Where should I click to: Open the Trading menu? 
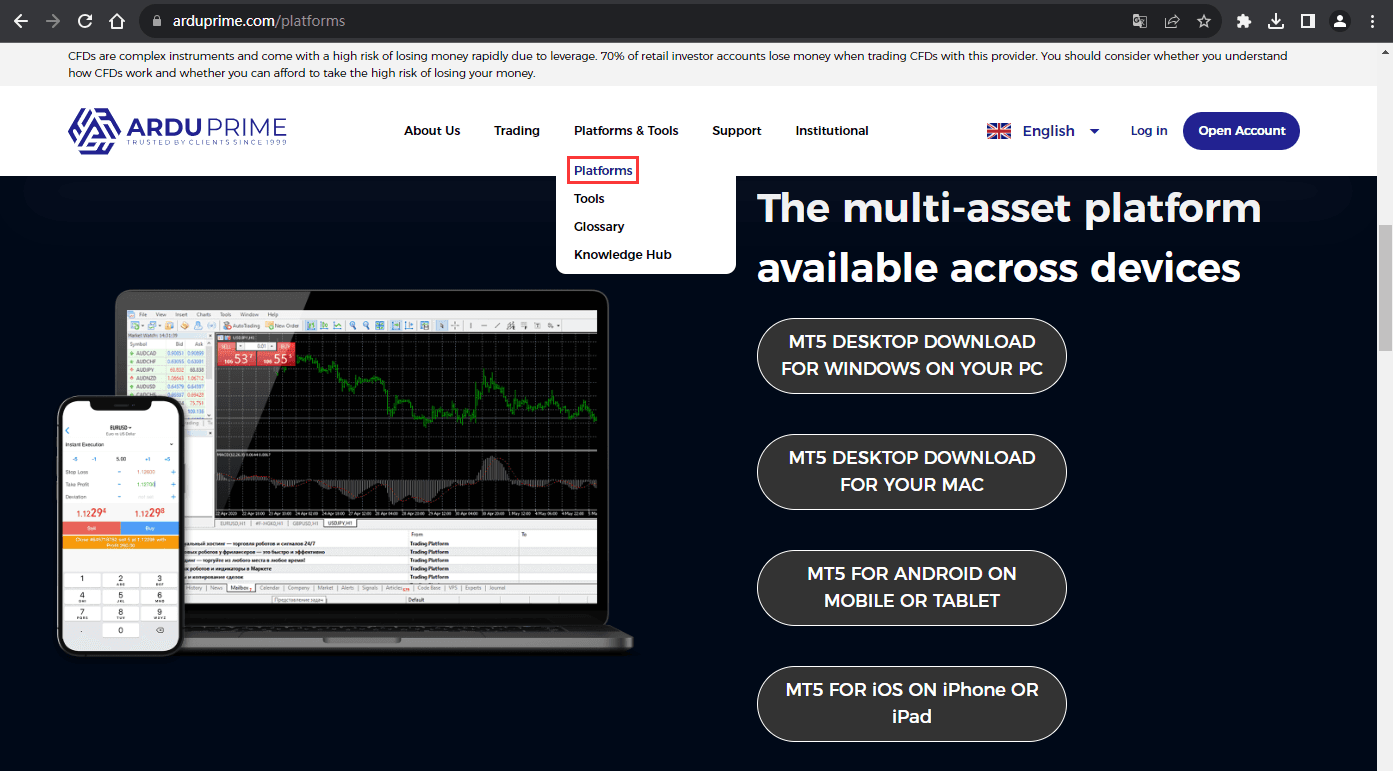click(x=517, y=131)
